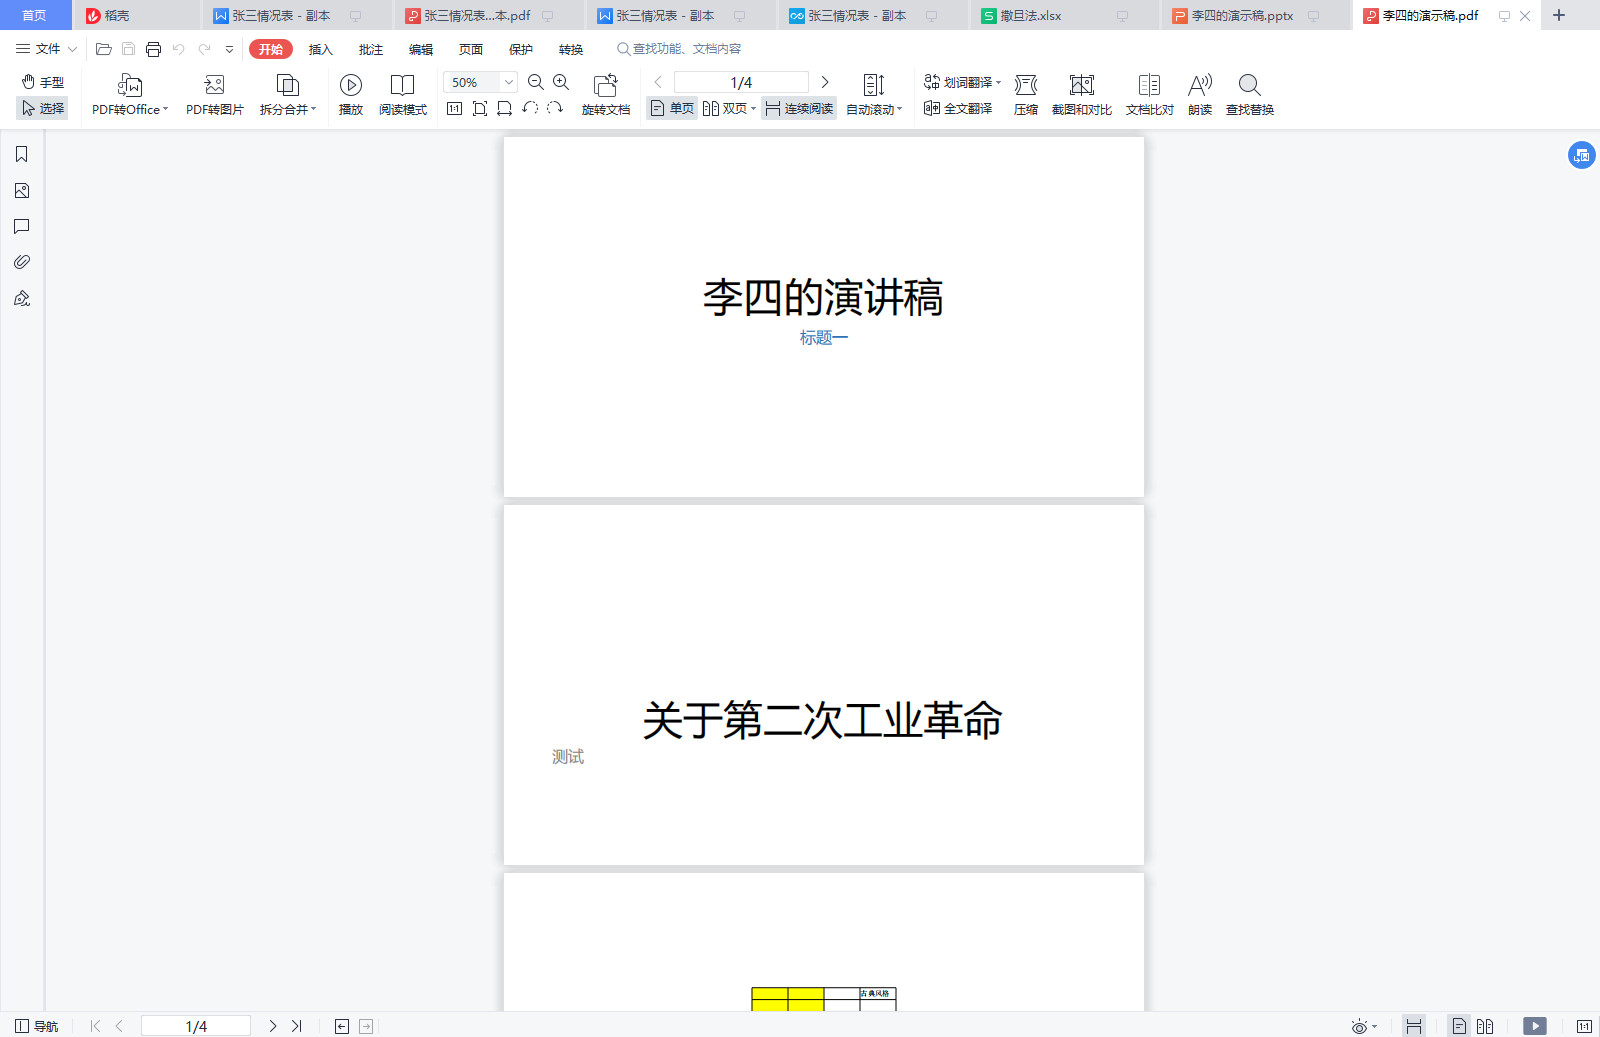Open 文档比对 document comparison
This screenshot has width=1600, height=1037.
(x=1150, y=95)
